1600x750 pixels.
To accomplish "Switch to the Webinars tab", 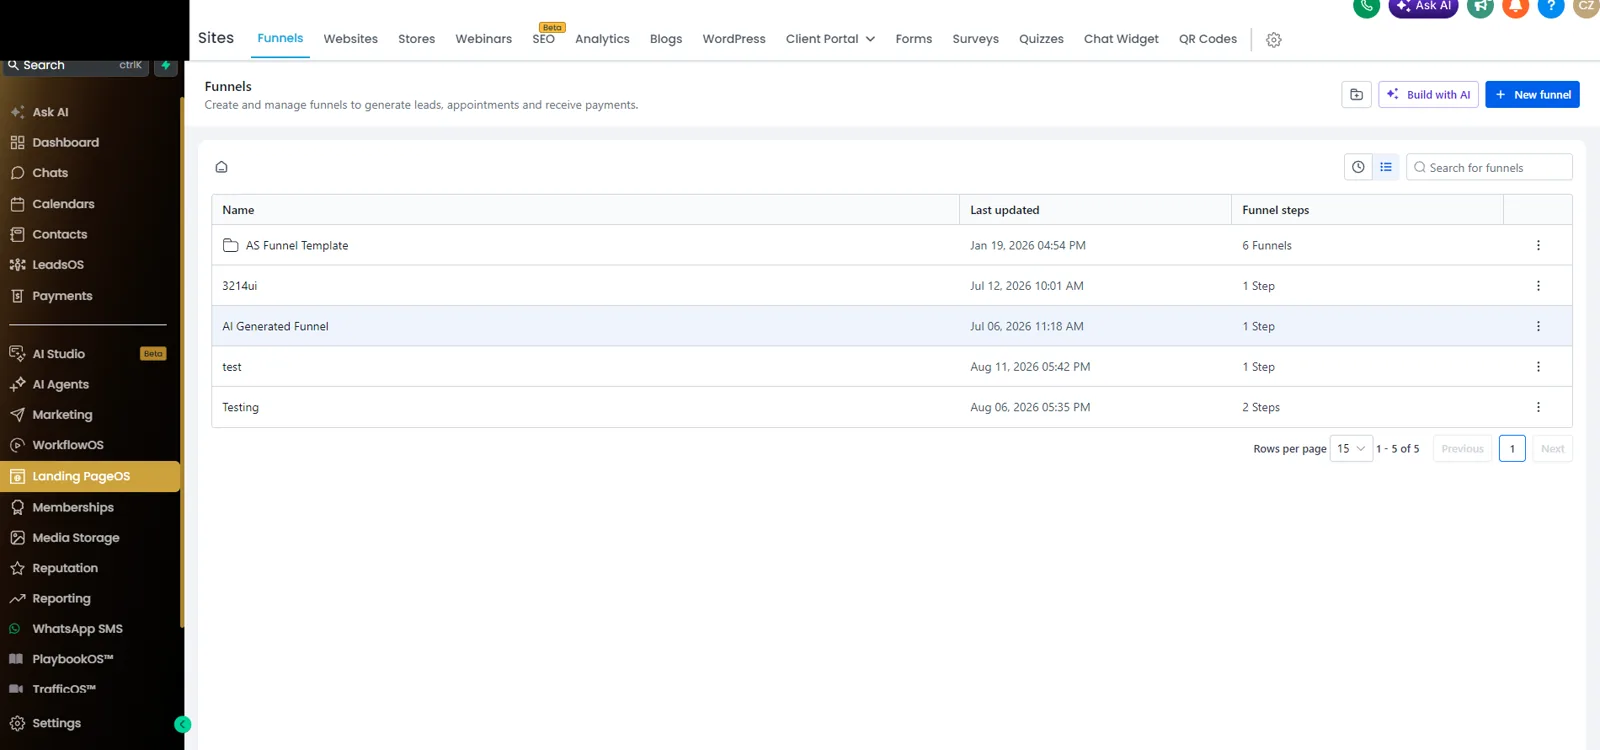I will [483, 39].
